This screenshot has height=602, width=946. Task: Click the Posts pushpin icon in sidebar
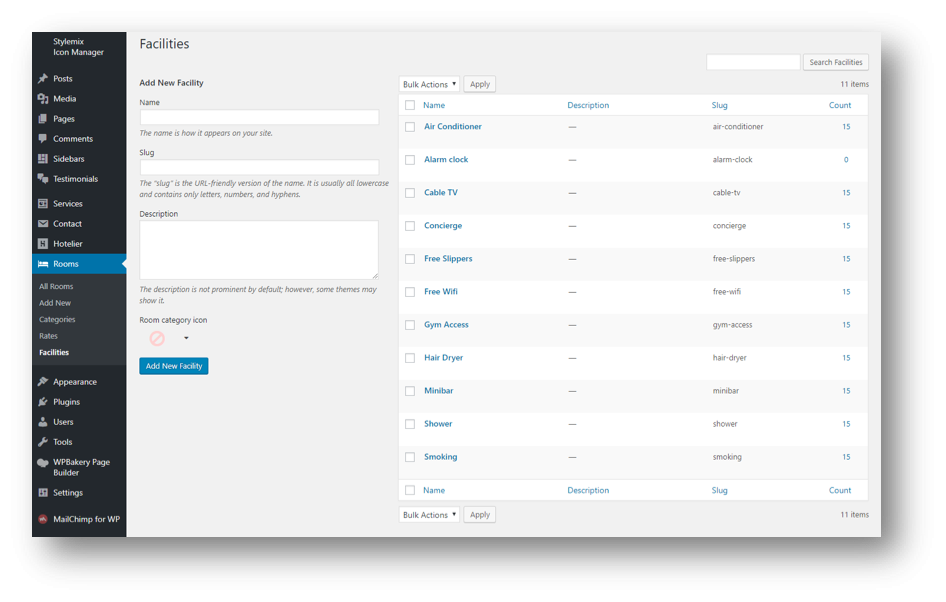pos(43,79)
